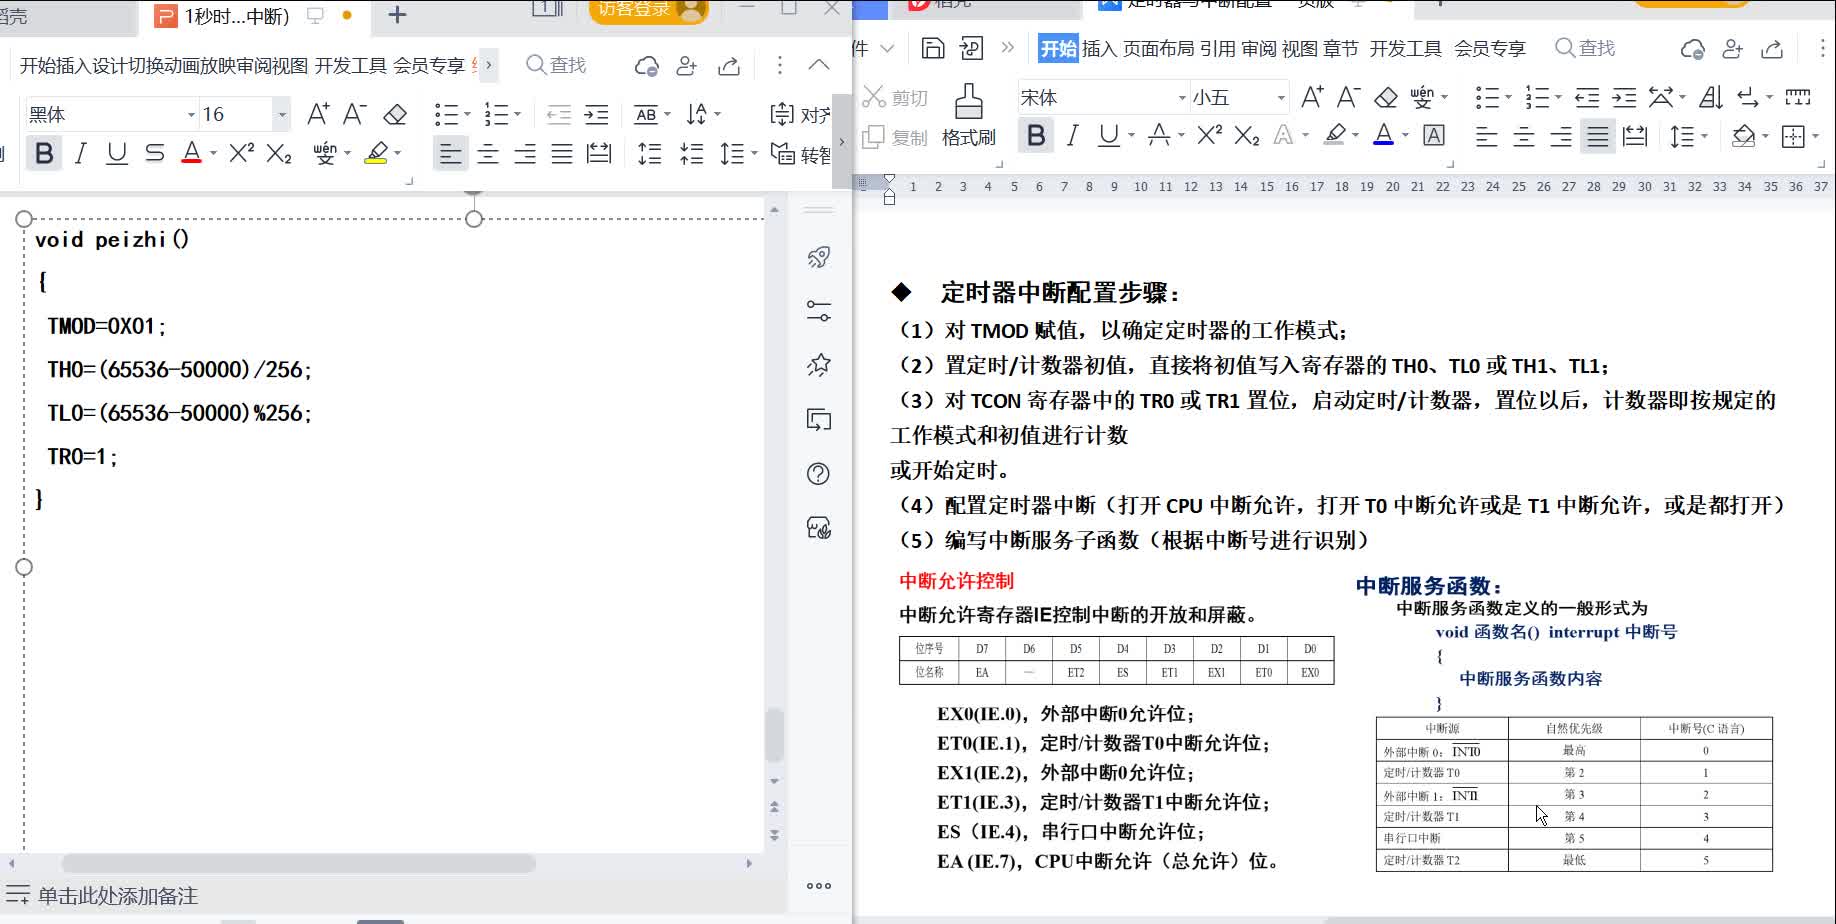Image resolution: width=1836 pixels, height=924 pixels.
Task: Clear formatting with eraser in presentation toolbar
Action: click(x=395, y=114)
